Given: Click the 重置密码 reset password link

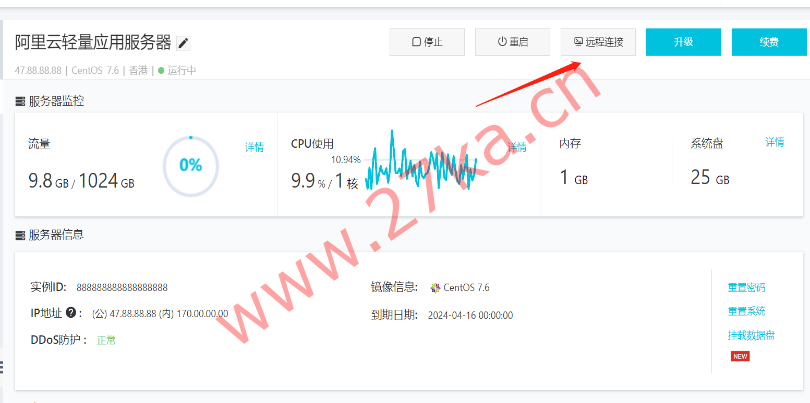Looking at the screenshot, I should point(746,288).
